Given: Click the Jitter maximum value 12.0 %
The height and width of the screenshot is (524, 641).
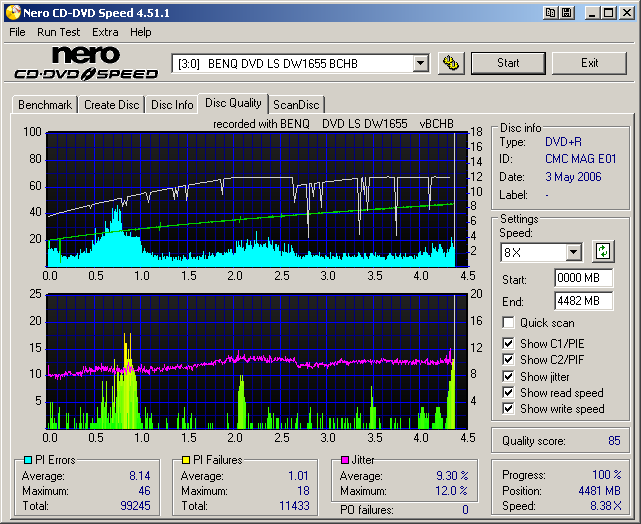Looking at the screenshot, I should [x=451, y=490].
